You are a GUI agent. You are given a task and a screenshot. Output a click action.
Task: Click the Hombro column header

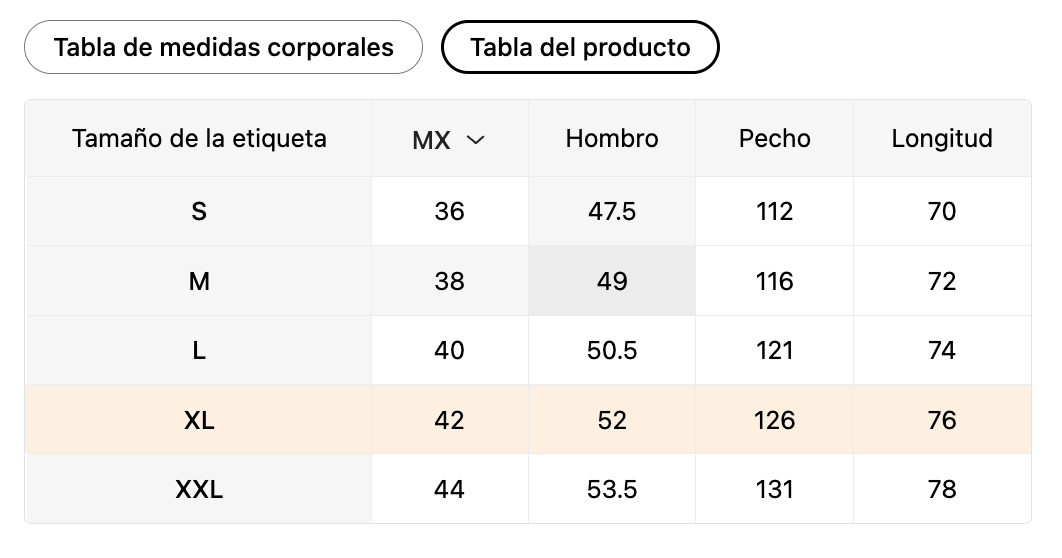[612, 138]
